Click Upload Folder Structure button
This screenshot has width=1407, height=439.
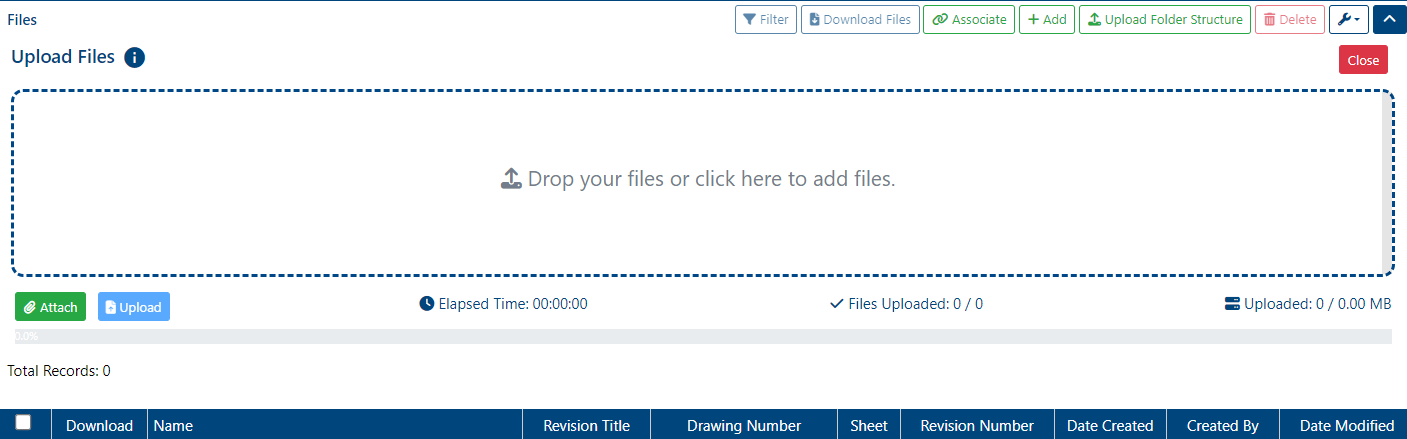click(1165, 20)
